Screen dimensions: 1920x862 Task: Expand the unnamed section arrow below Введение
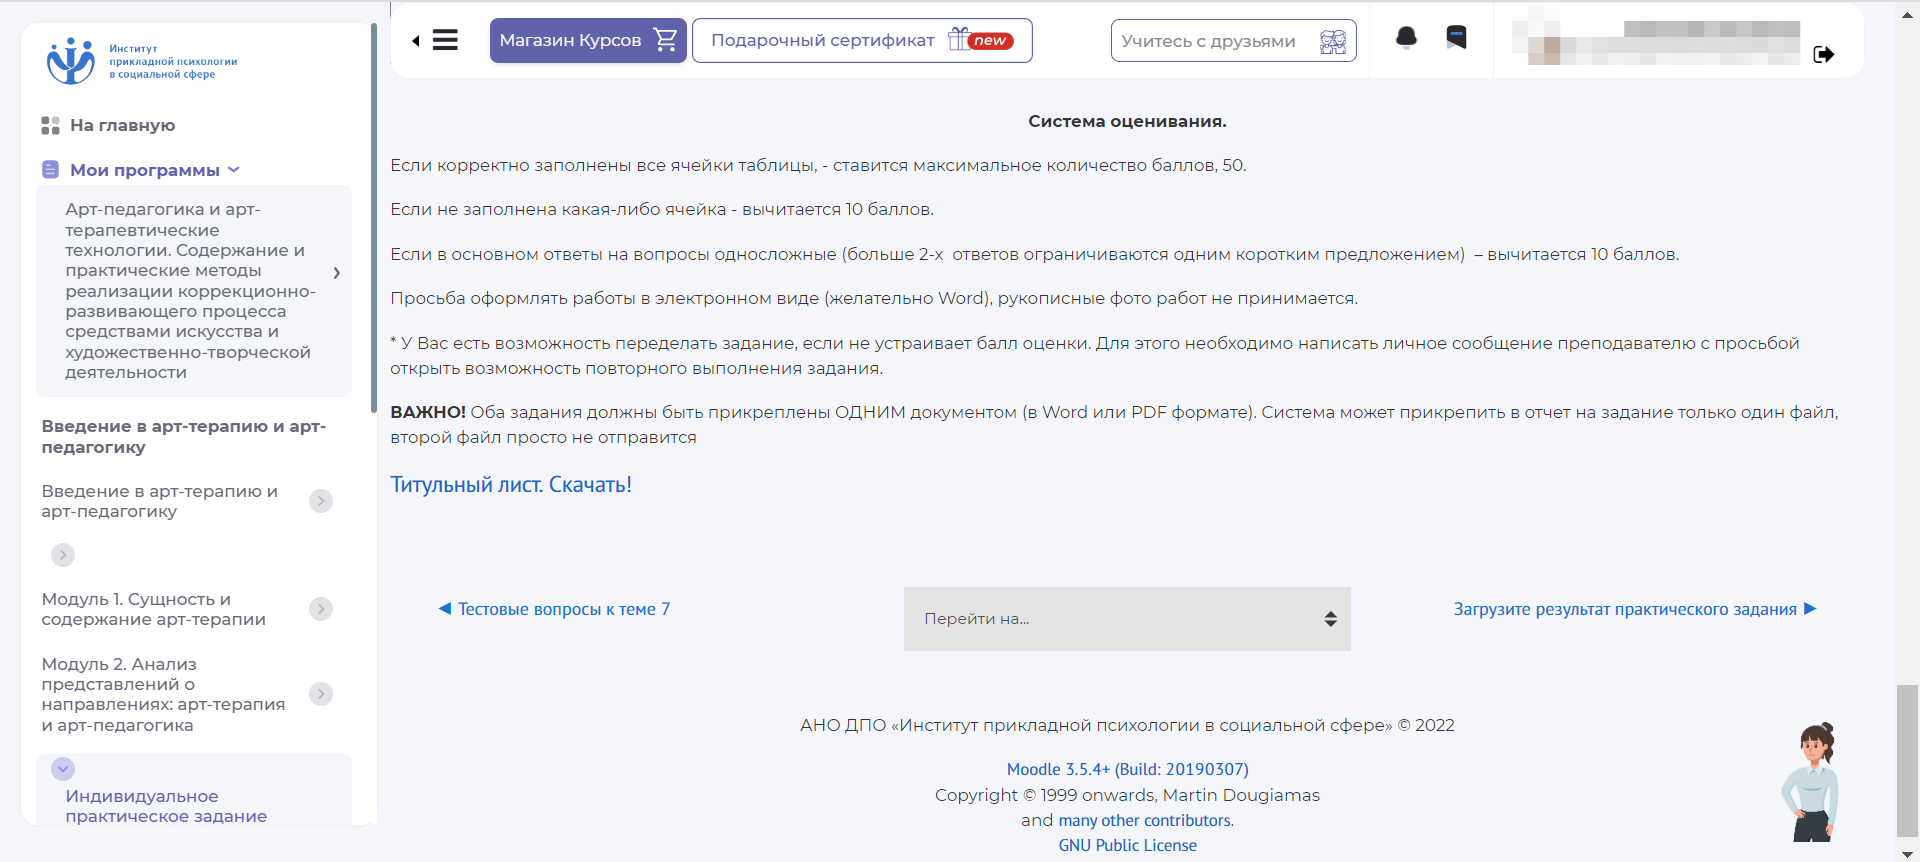(63, 555)
